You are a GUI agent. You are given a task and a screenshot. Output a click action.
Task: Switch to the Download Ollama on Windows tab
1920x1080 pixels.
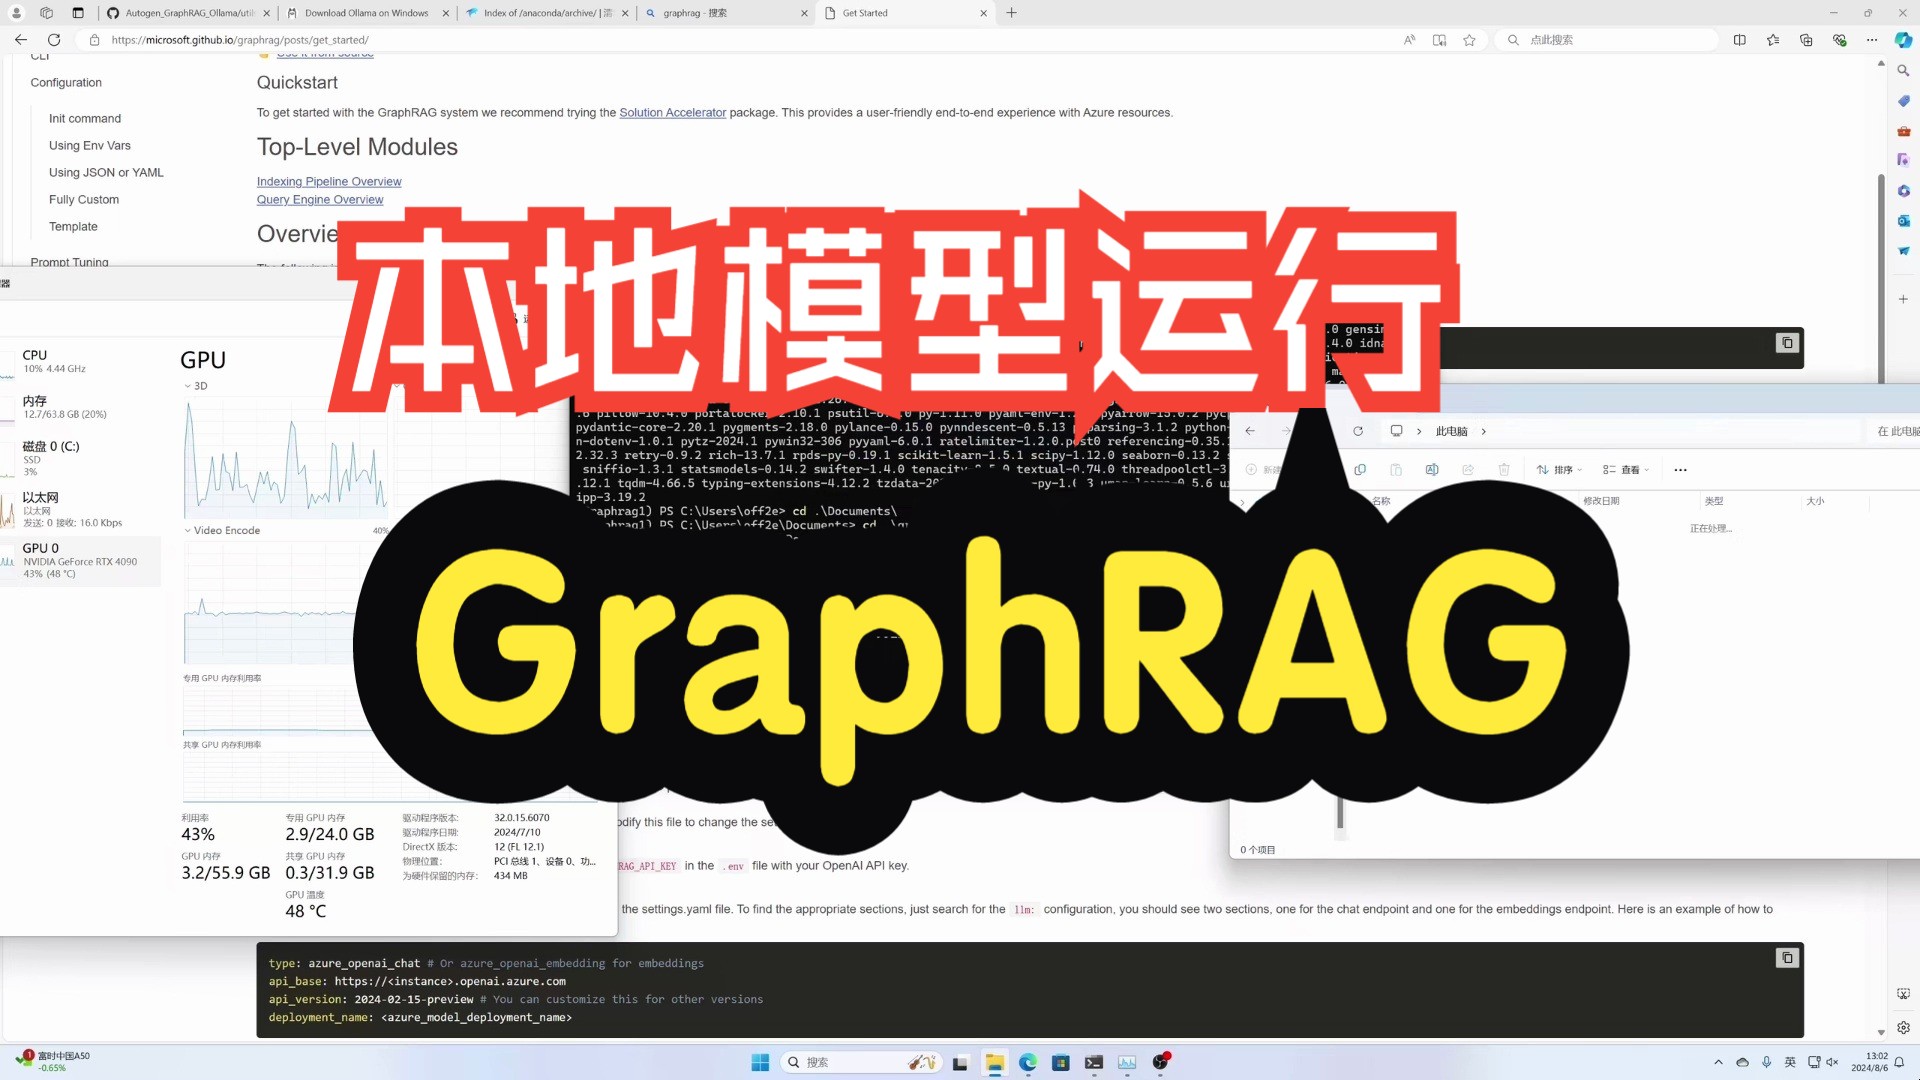click(366, 13)
